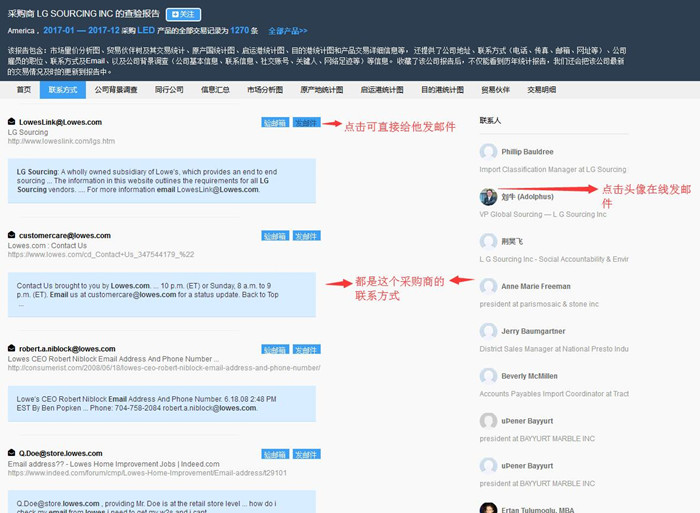Verify mailbox for LowesLink@Lowes.com
Viewport: 700px width, 513px height.
pyautogui.click(x=275, y=122)
